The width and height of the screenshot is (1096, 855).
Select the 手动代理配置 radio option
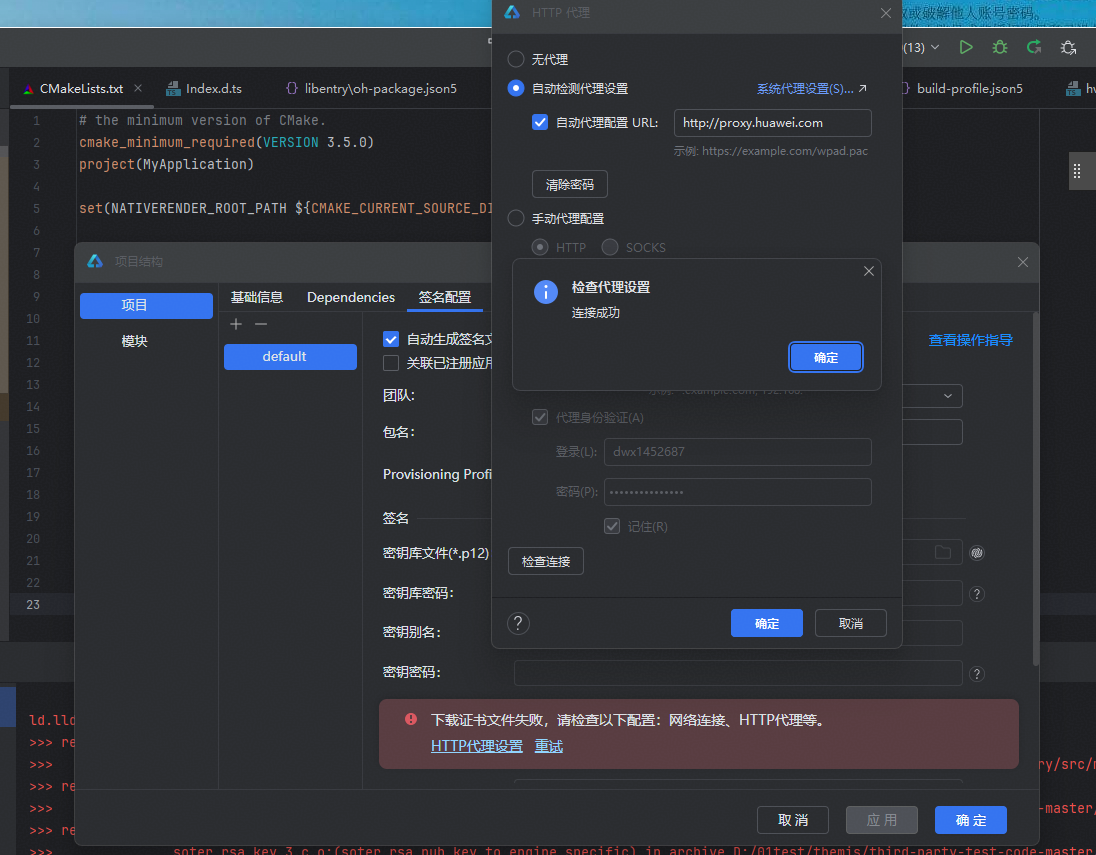pos(516,218)
